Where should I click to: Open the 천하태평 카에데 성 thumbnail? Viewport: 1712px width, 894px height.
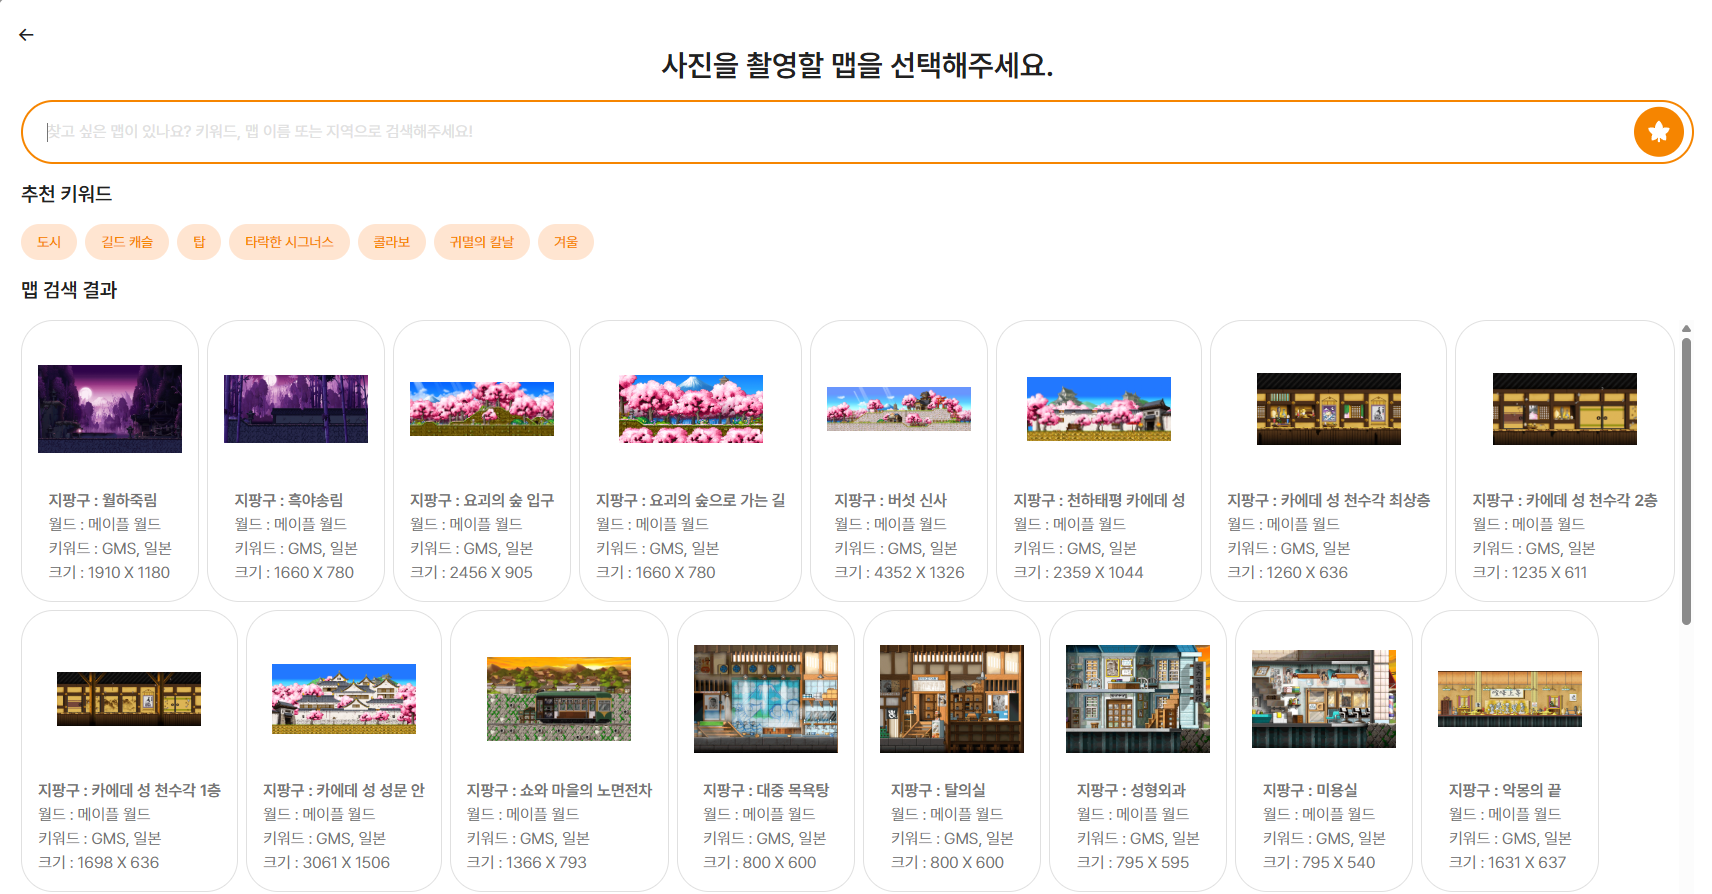(1099, 409)
